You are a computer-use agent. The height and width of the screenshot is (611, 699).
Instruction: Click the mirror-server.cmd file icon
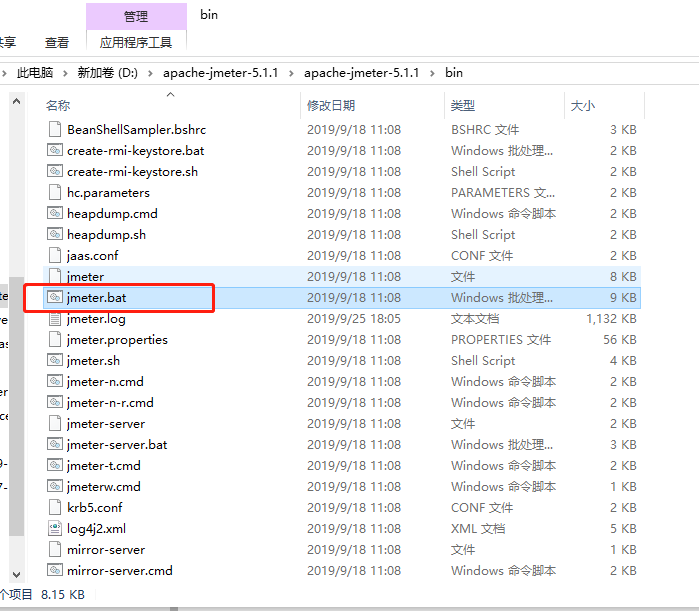[55, 570]
